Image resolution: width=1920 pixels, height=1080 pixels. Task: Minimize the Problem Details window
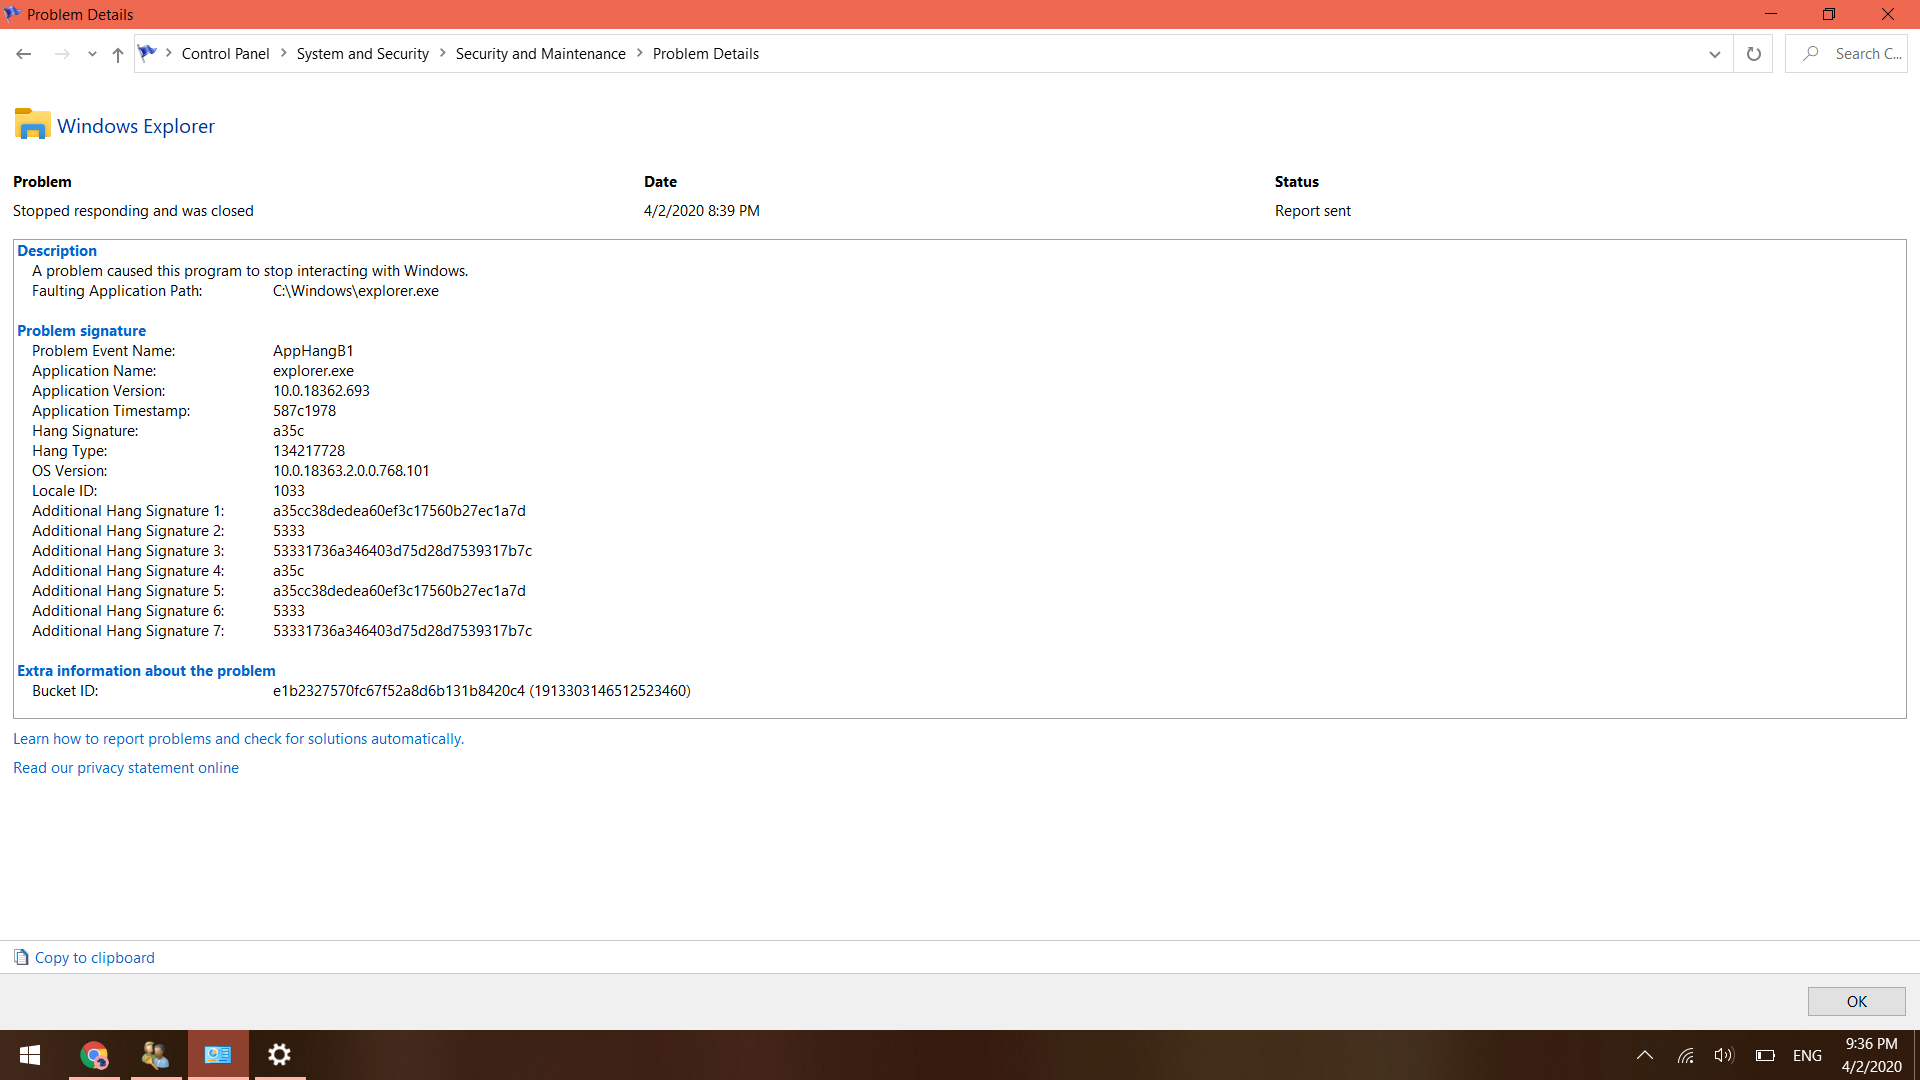point(1771,14)
